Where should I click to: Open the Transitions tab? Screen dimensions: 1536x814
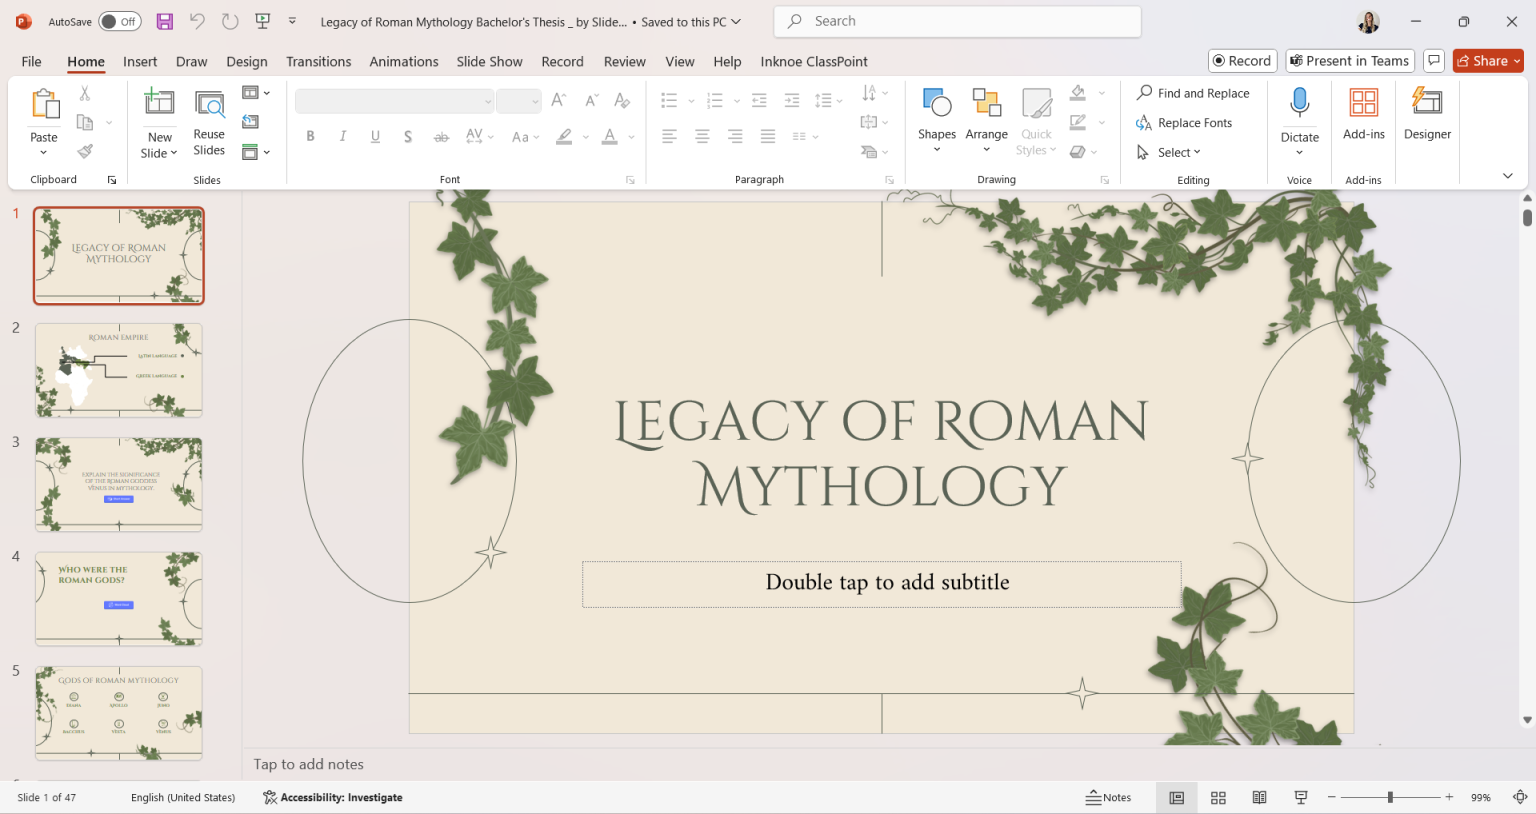[x=319, y=61]
